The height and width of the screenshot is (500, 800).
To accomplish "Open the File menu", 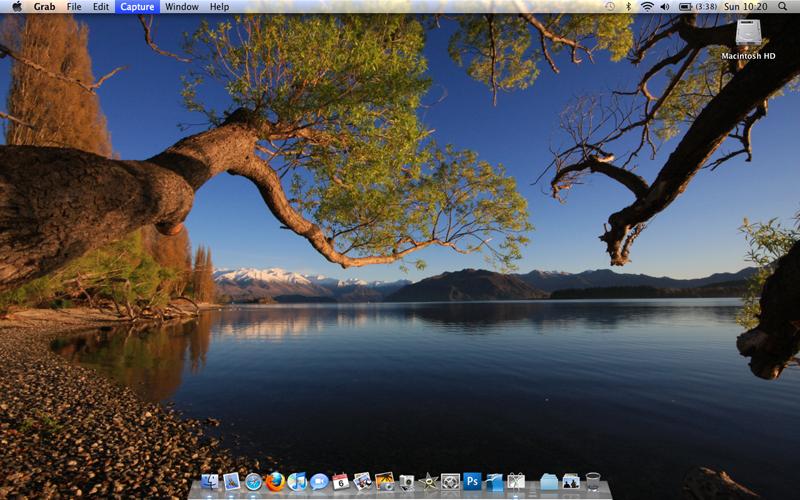I will pyautogui.click(x=74, y=7).
